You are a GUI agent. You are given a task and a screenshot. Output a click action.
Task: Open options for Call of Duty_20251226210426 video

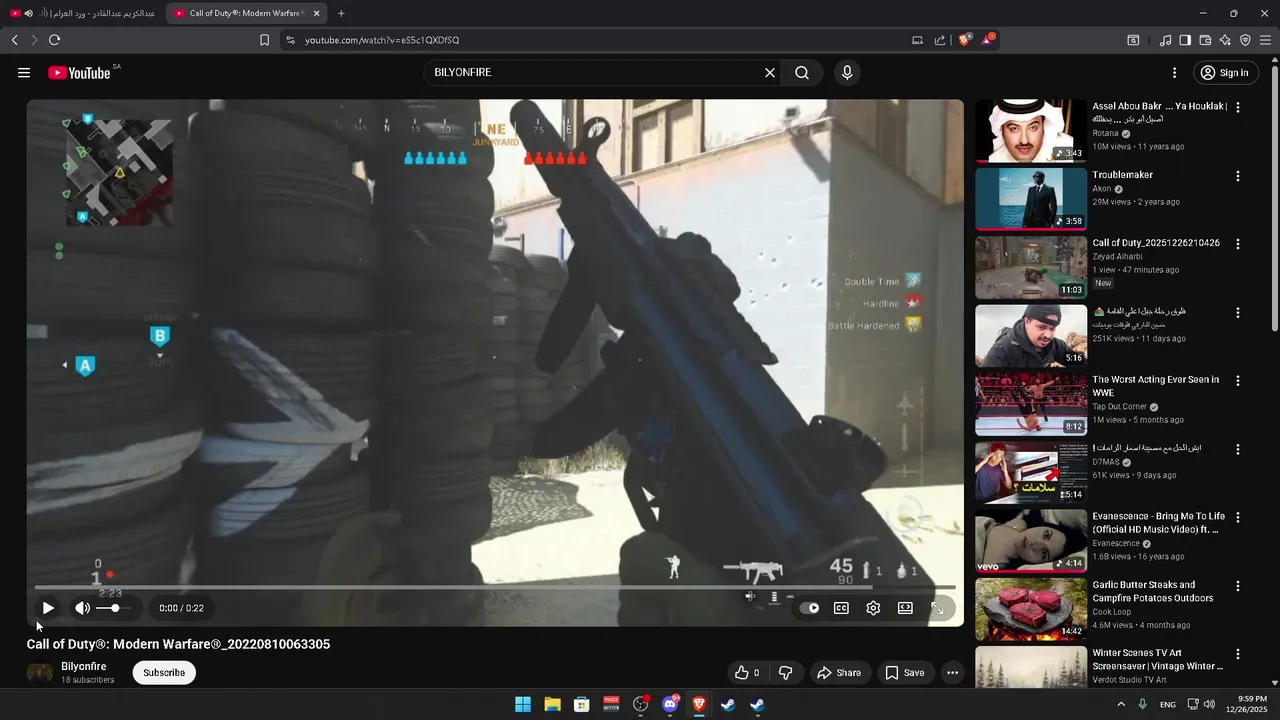coord(1238,244)
